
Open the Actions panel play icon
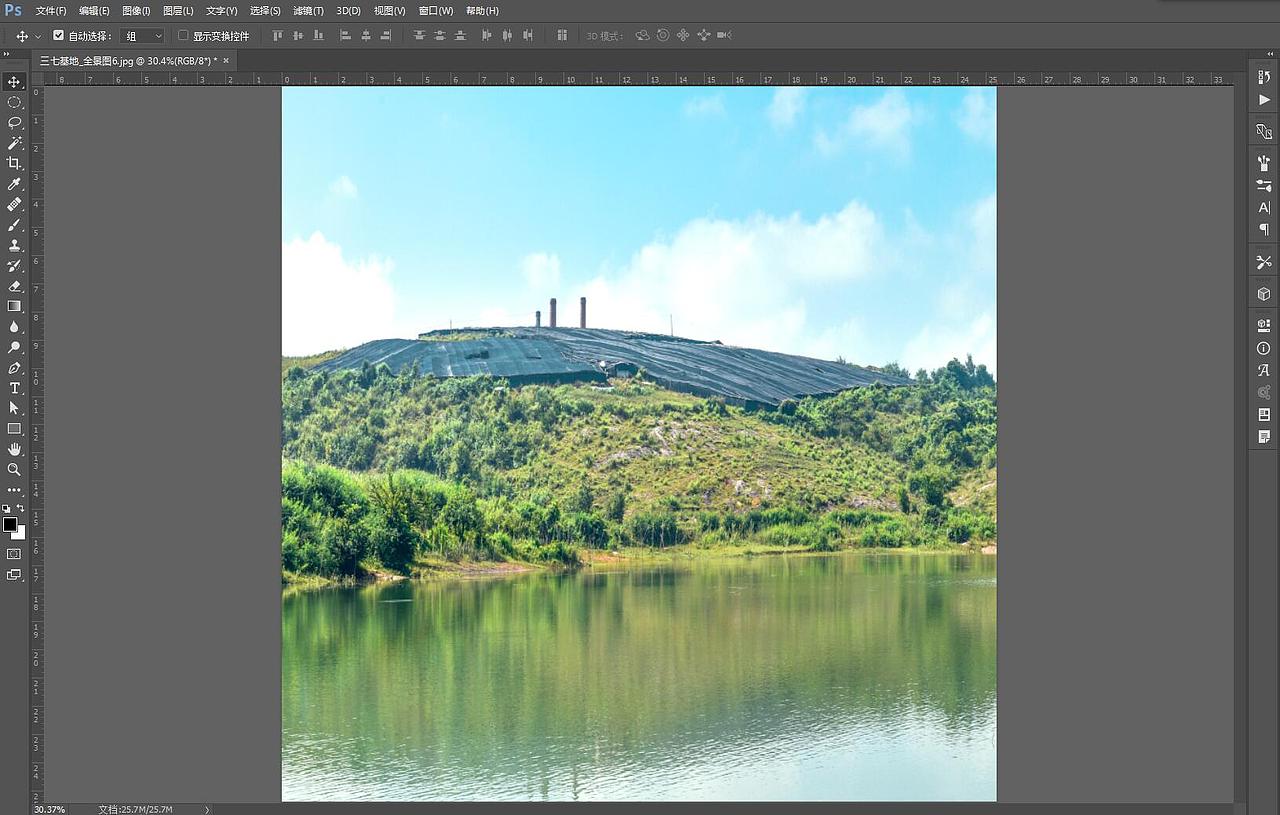point(1264,100)
